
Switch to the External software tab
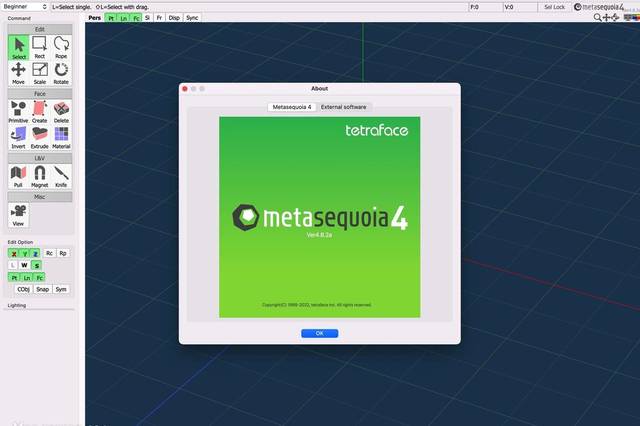pos(343,107)
